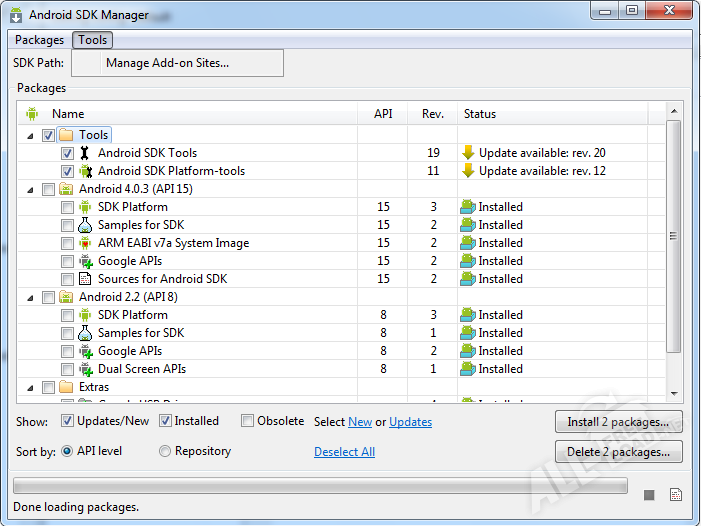
Task: Open the Packages menu
Action: [x=40, y=40]
